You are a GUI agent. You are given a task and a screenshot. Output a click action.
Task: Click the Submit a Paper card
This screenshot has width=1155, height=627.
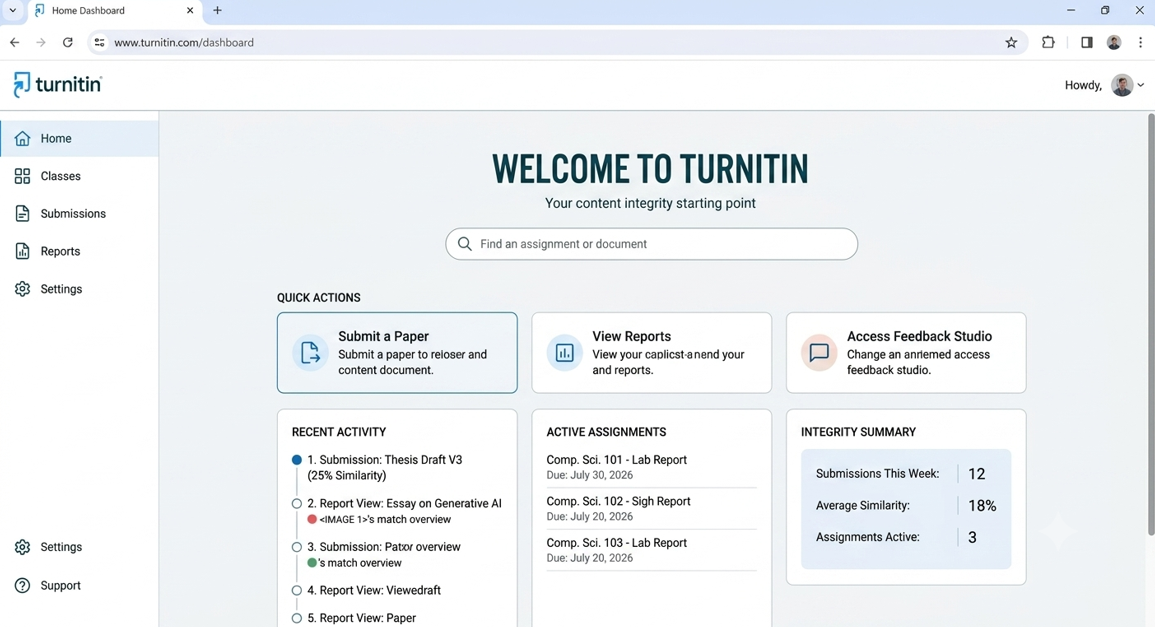397,352
